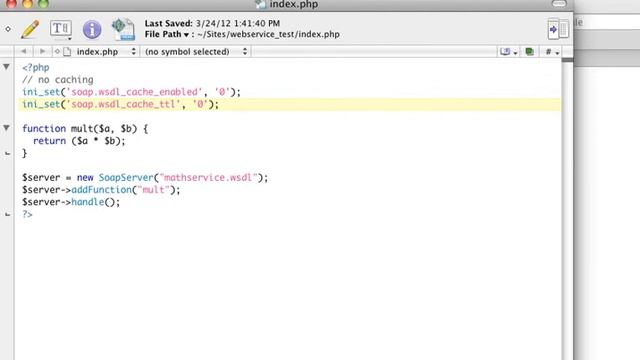Open the index.php document popup
The image size is (640, 360).
point(106,52)
